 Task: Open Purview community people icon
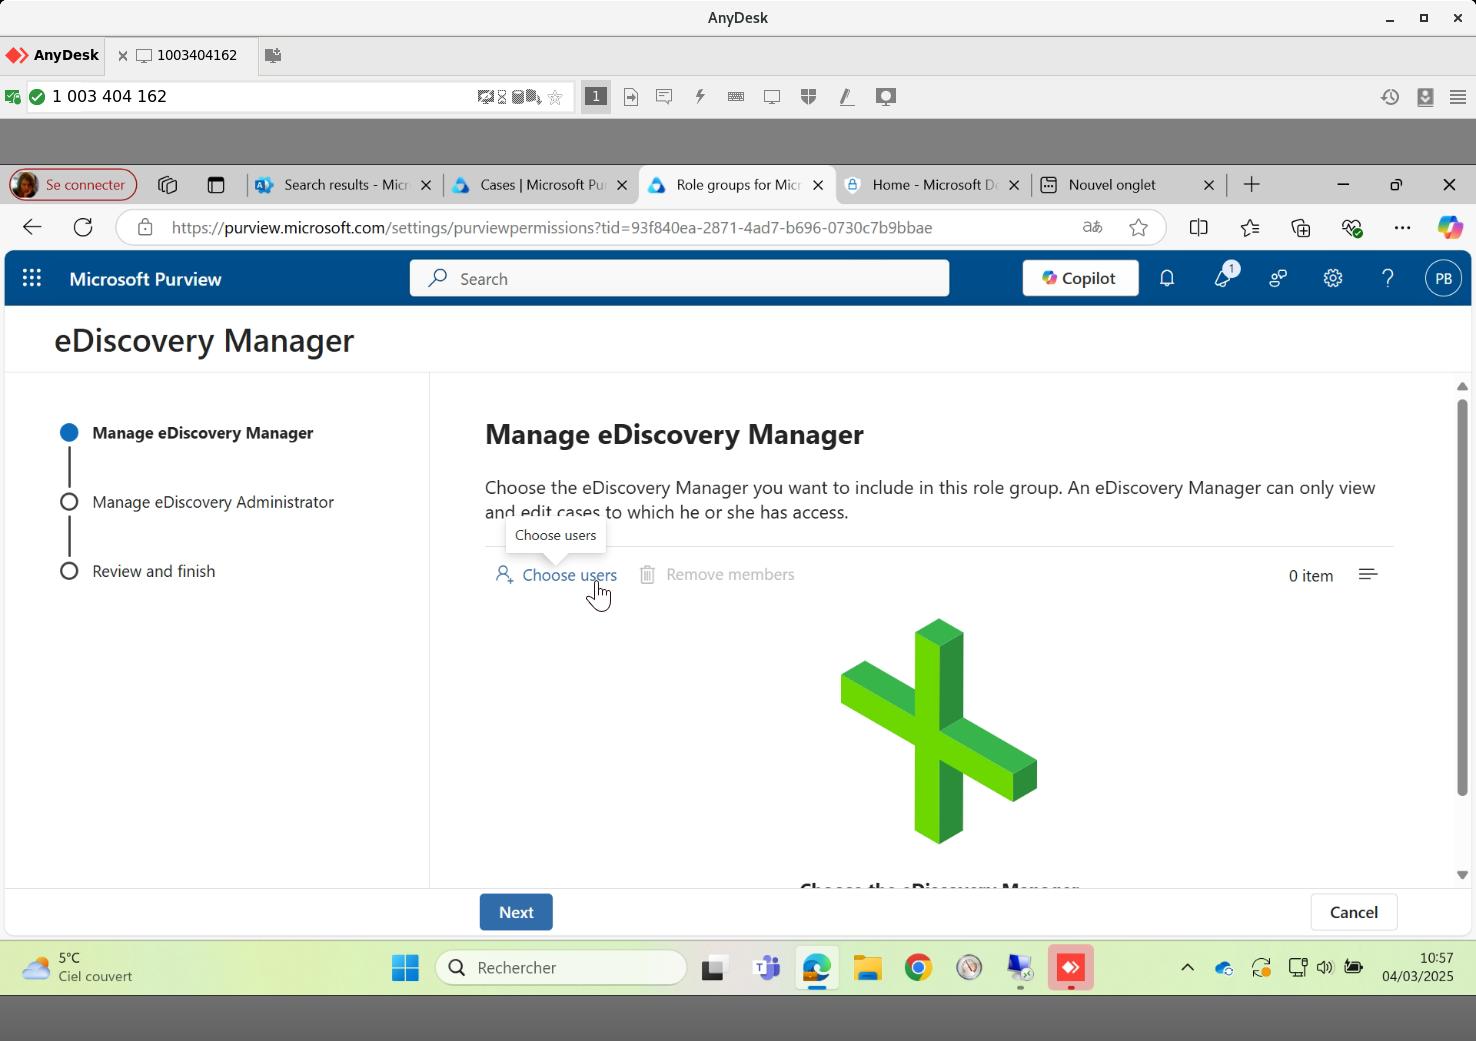[x=1278, y=279]
